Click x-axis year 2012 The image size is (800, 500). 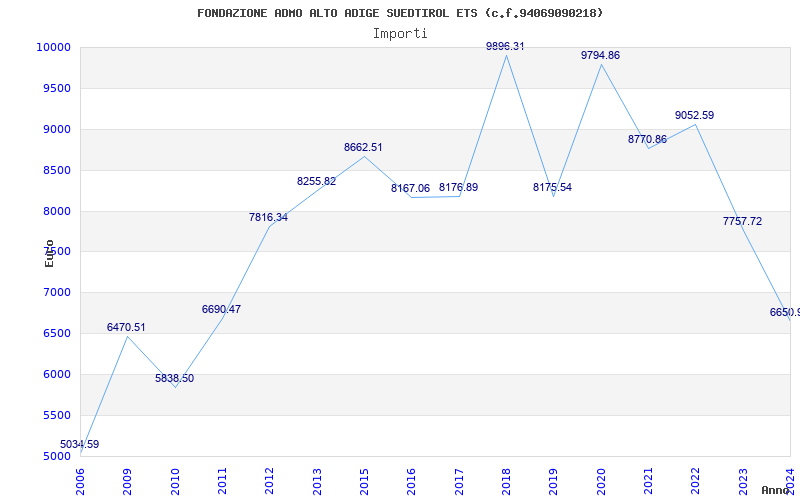[269, 482]
